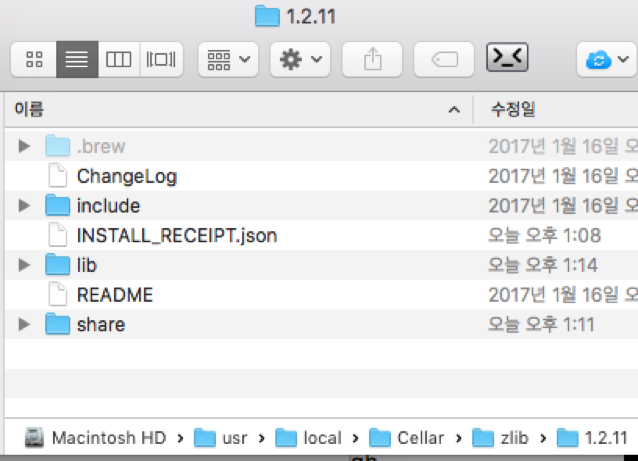The image size is (638, 461).
Task: Select INSTALL_RECEIPT.json file
Action: [x=176, y=236]
